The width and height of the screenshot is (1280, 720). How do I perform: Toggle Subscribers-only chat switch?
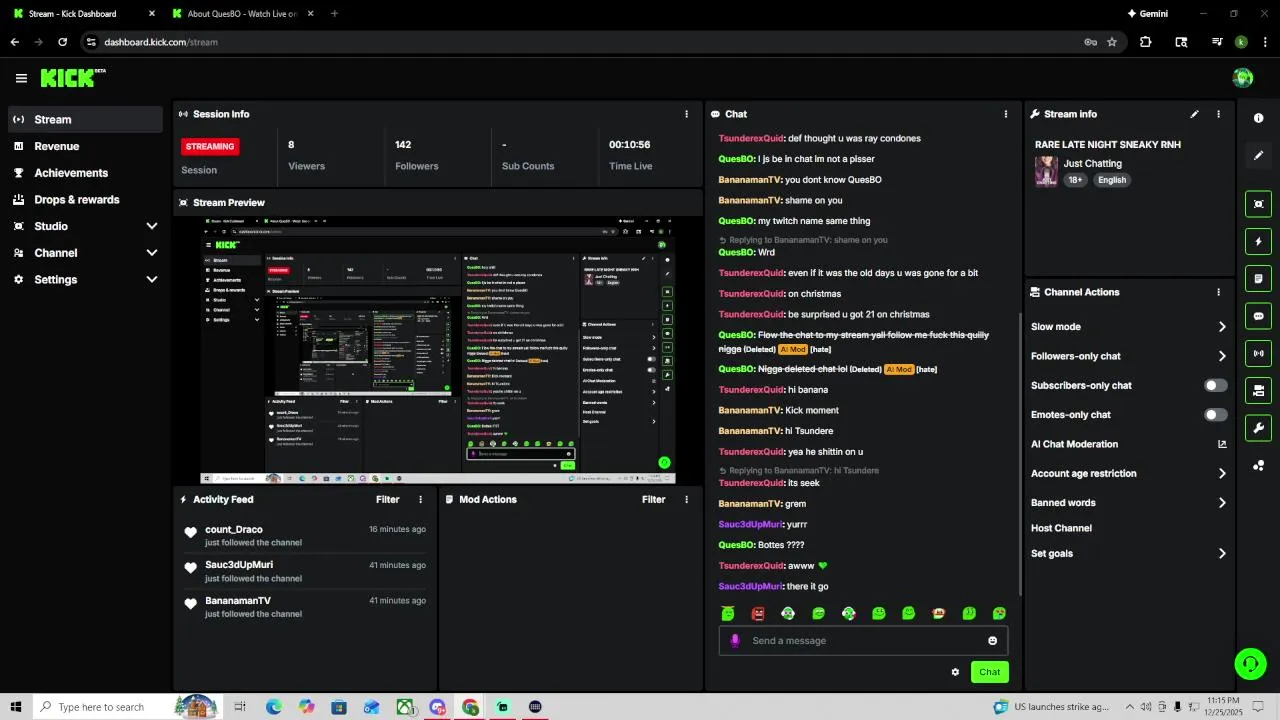pyautogui.click(x=1216, y=385)
